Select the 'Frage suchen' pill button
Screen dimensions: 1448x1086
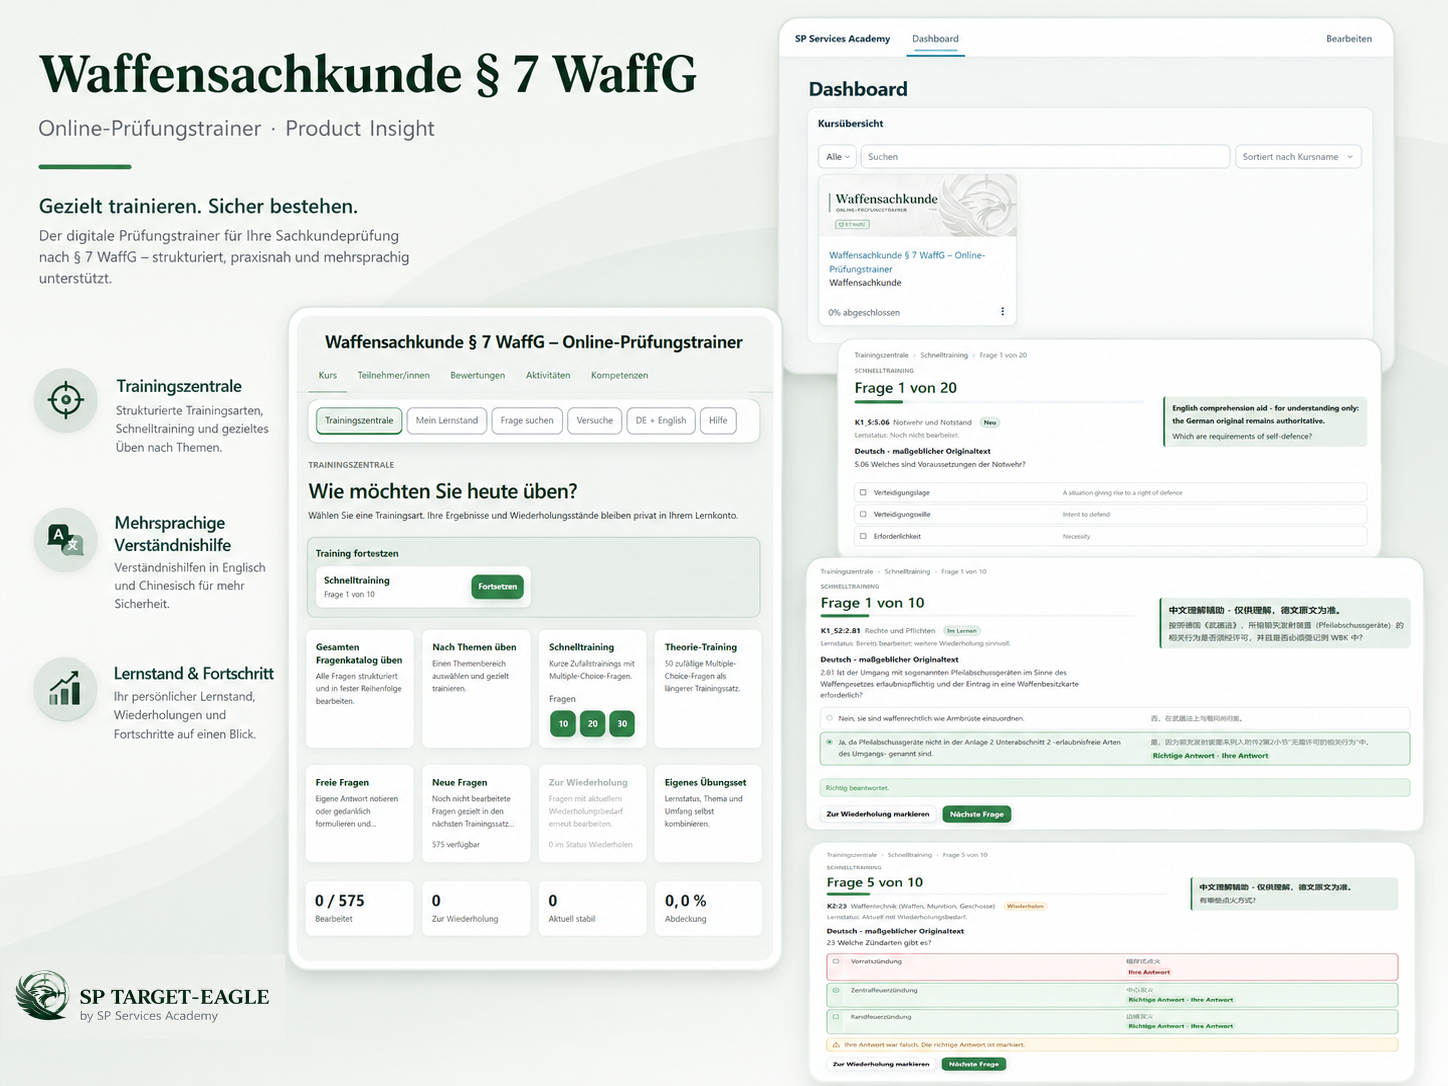pos(527,421)
